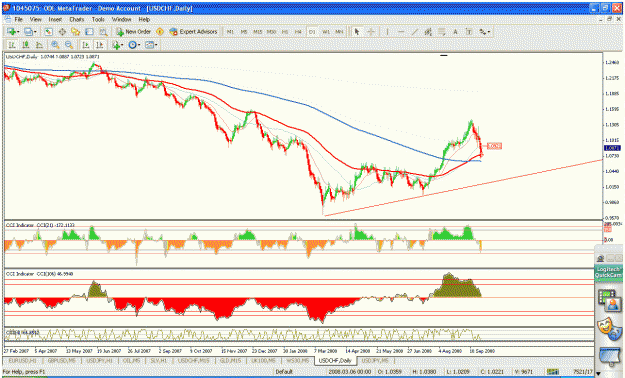Select the H1 timeframe
The height and width of the screenshot is (378, 625).
(285, 32)
